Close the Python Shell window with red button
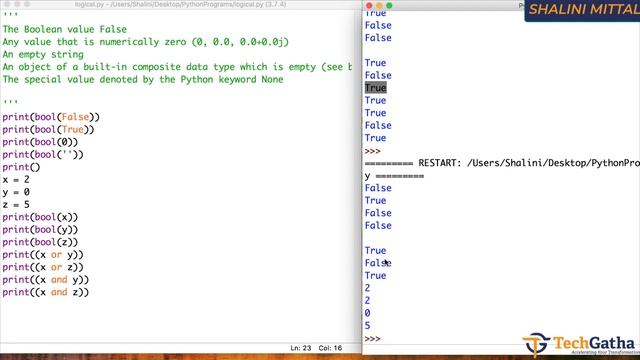The image size is (640, 360). 369,5
